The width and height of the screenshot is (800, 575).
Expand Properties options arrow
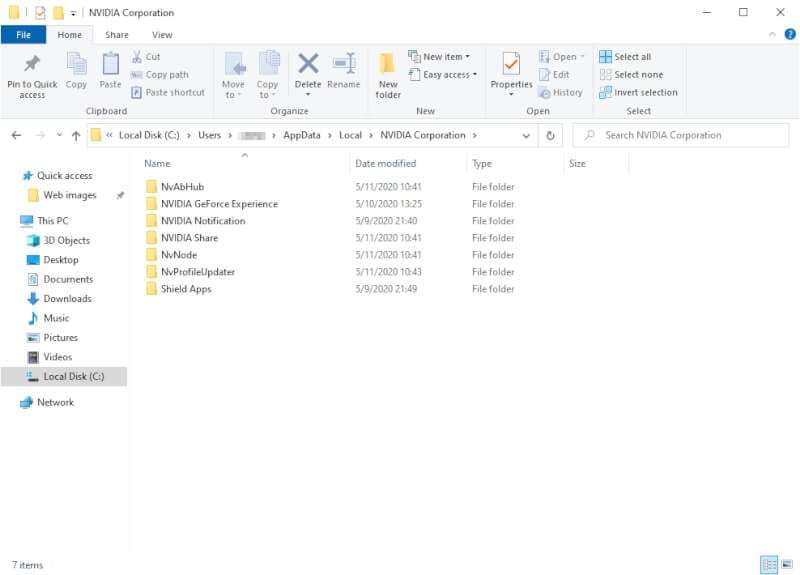coord(511,94)
